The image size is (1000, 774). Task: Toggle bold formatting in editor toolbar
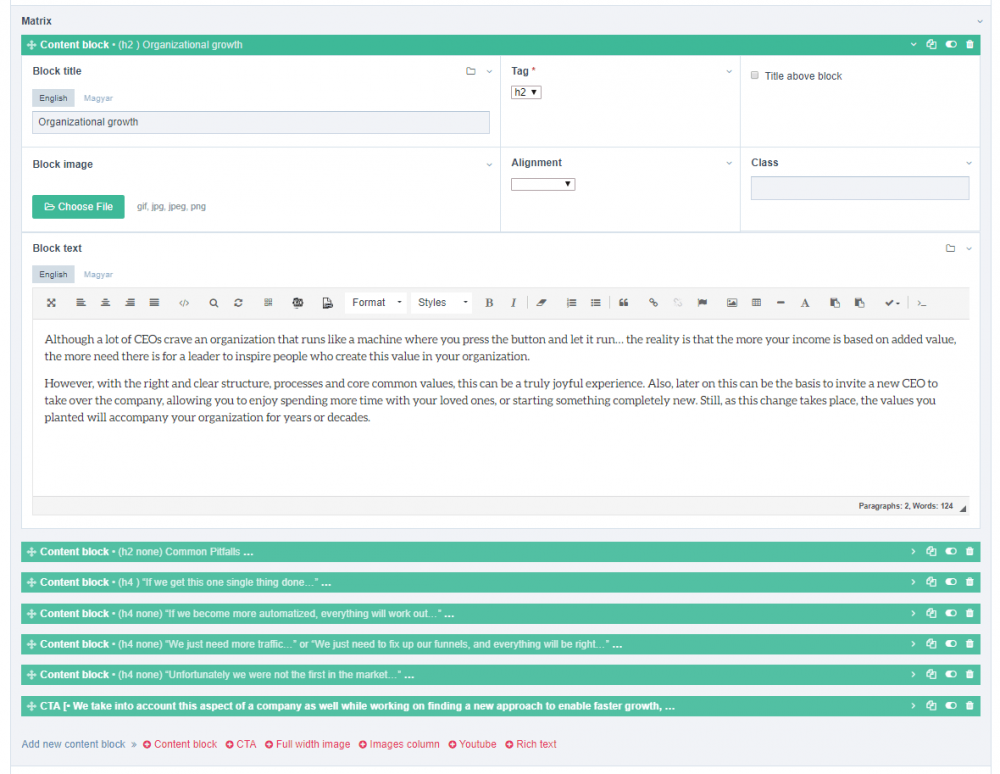[x=489, y=303]
